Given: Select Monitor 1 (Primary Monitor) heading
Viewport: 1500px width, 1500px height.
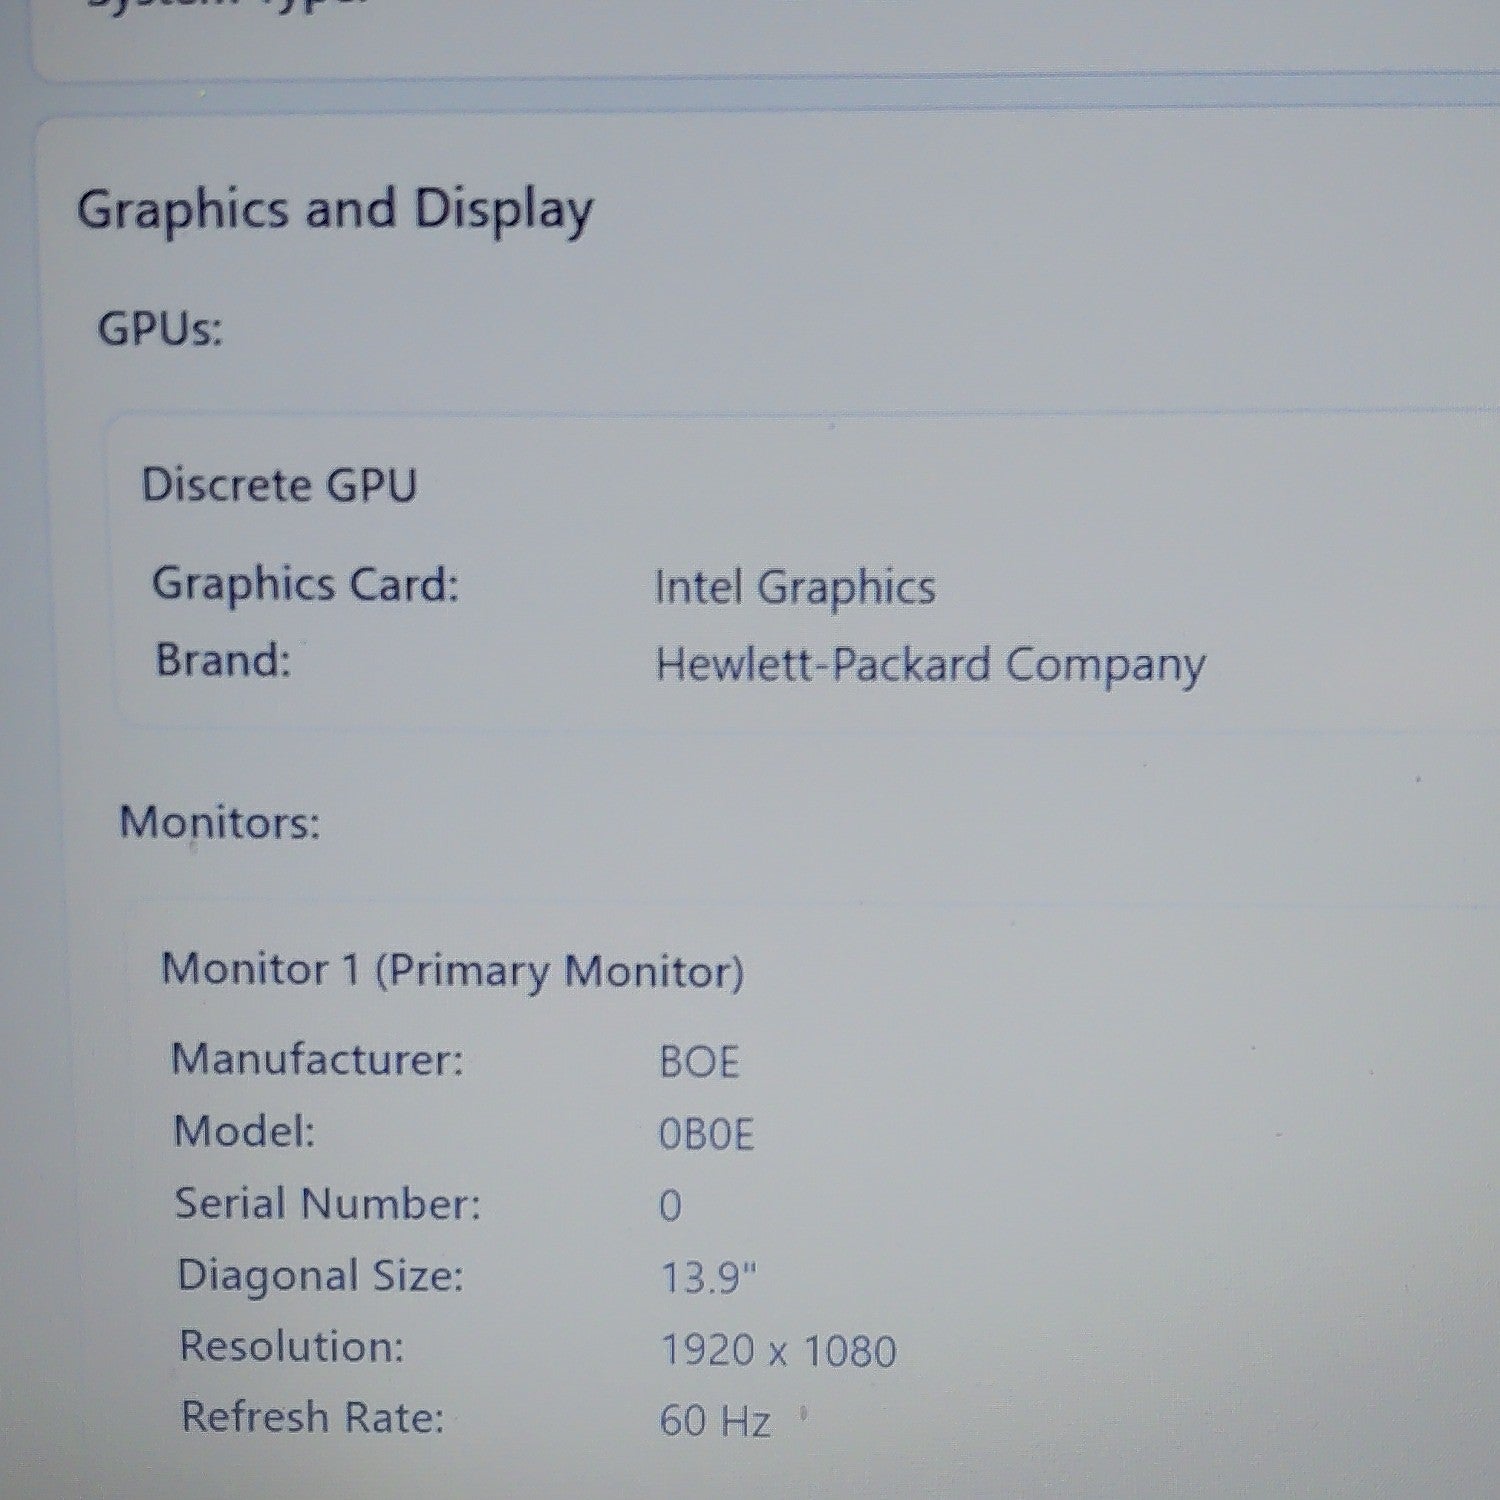Looking at the screenshot, I should 453,971.
